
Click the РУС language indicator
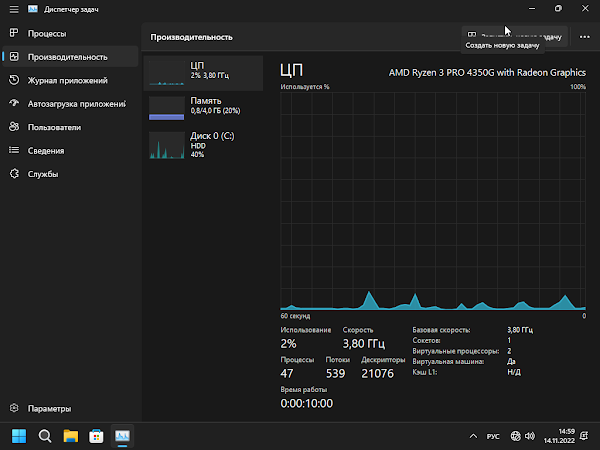[x=493, y=436]
